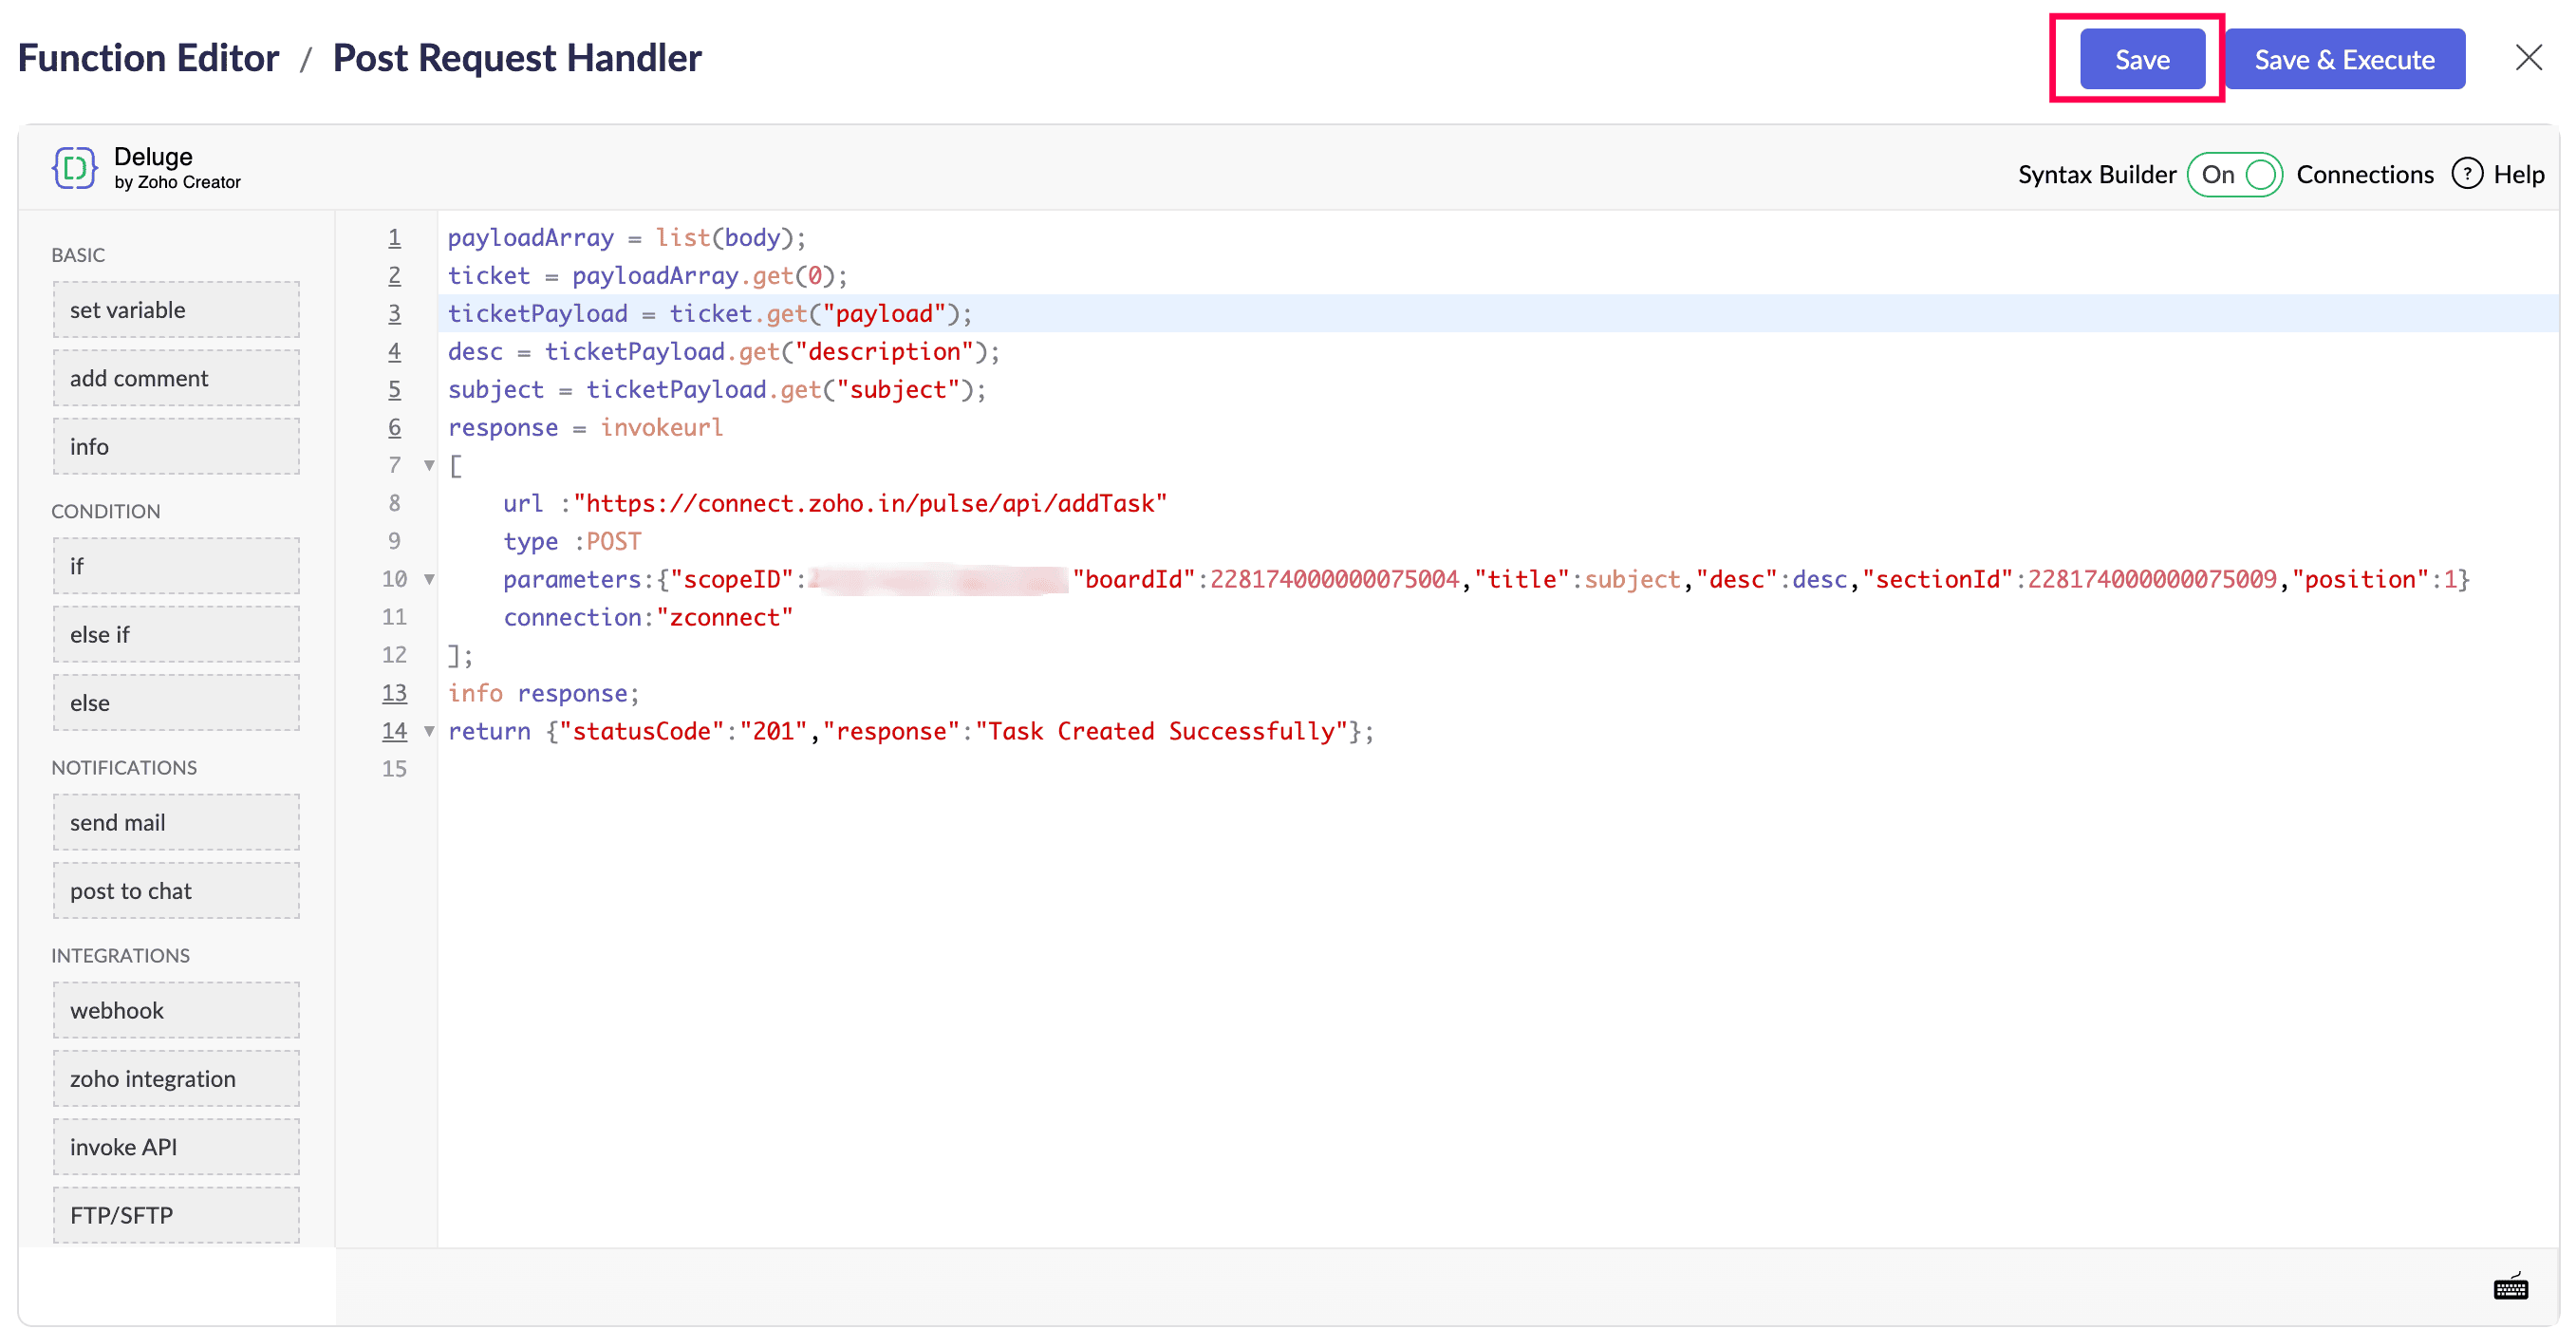Click the keyboard shortcuts icon
The width and height of the screenshot is (2576, 1329).
(2510, 1287)
